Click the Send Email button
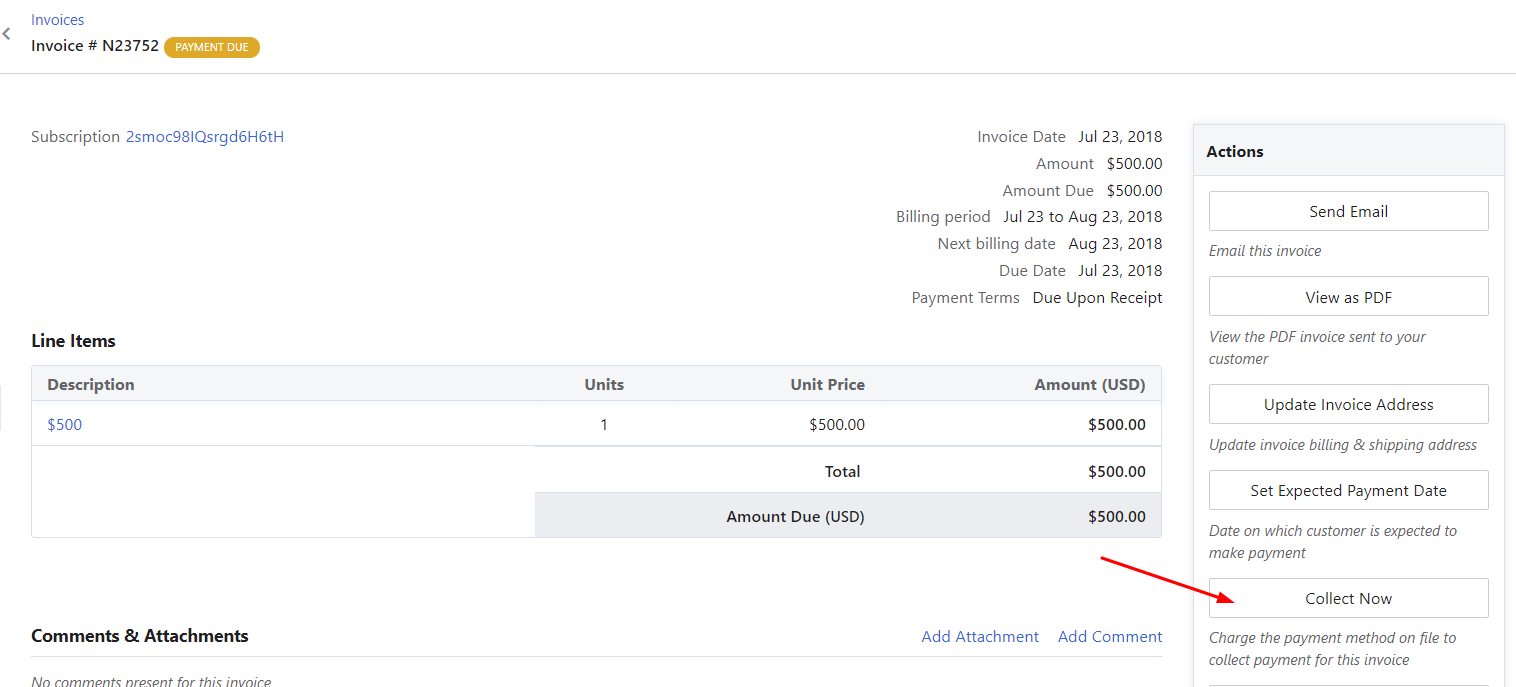 (1348, 211)
